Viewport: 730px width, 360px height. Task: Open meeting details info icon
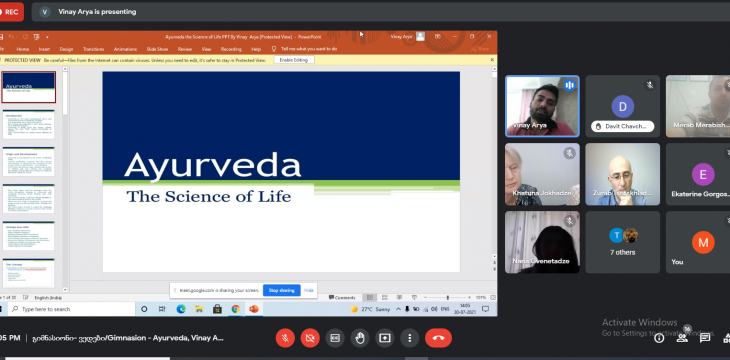point(659,338)
